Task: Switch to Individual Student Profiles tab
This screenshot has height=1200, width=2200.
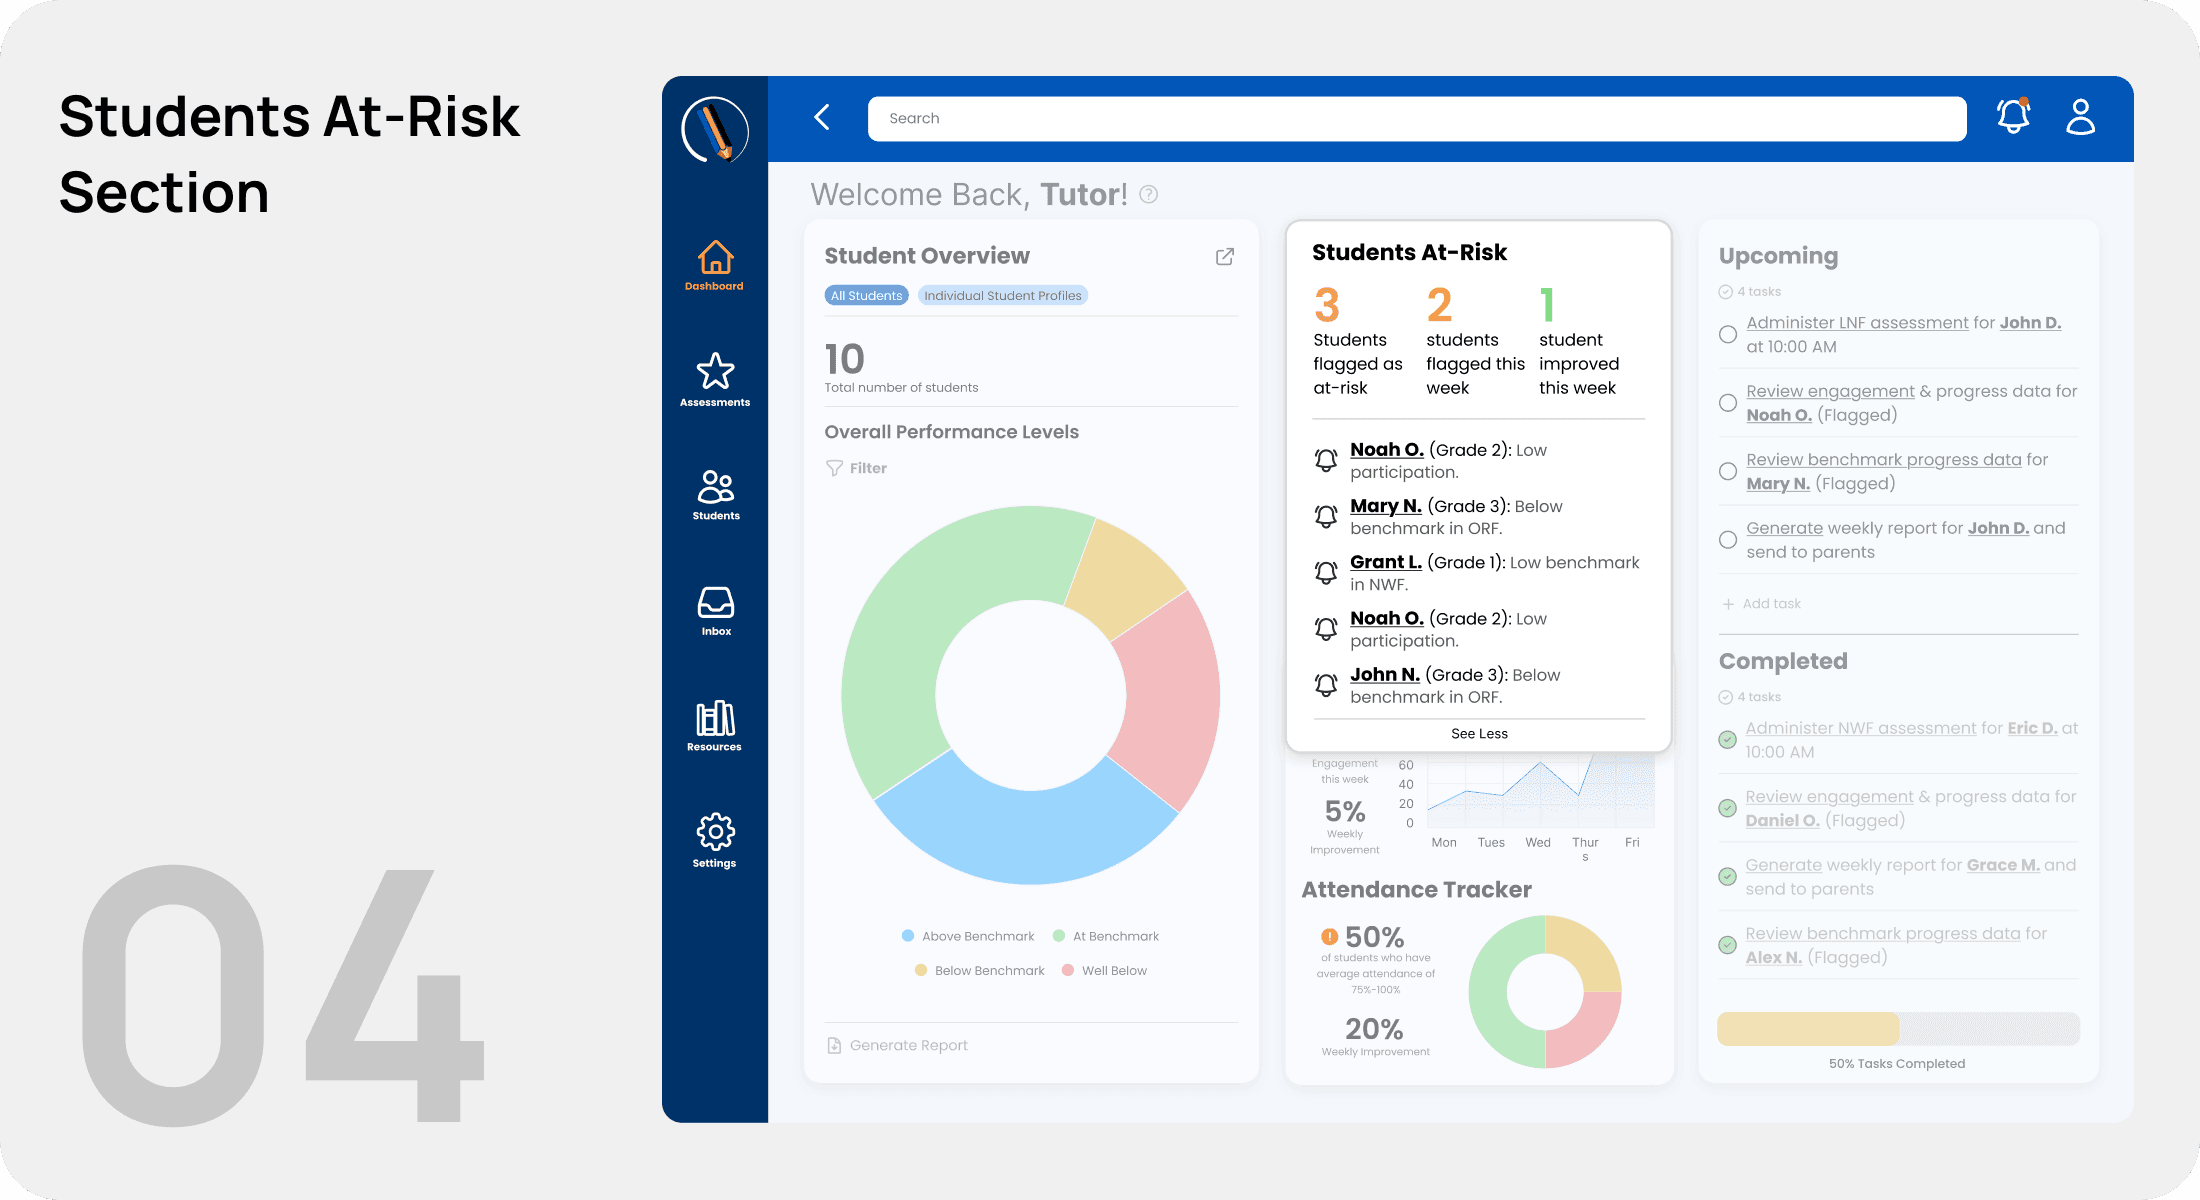Action: pyautogui.click(x=1002, y=296)
